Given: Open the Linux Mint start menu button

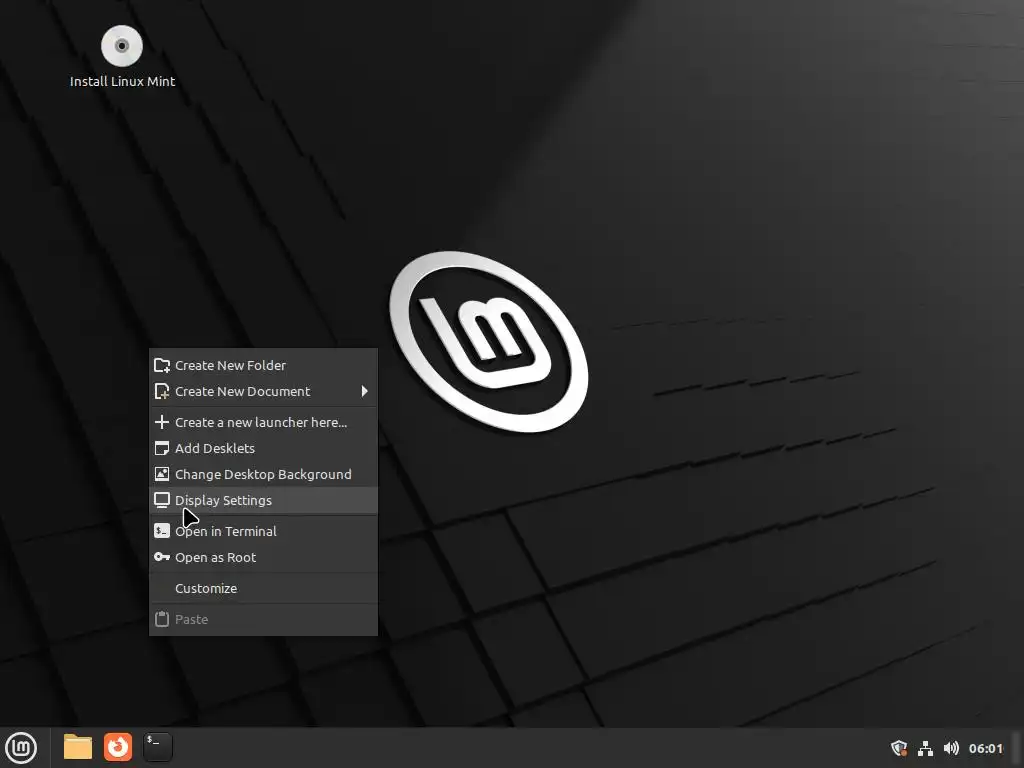Looking at the screenshot, I should 21,748.
